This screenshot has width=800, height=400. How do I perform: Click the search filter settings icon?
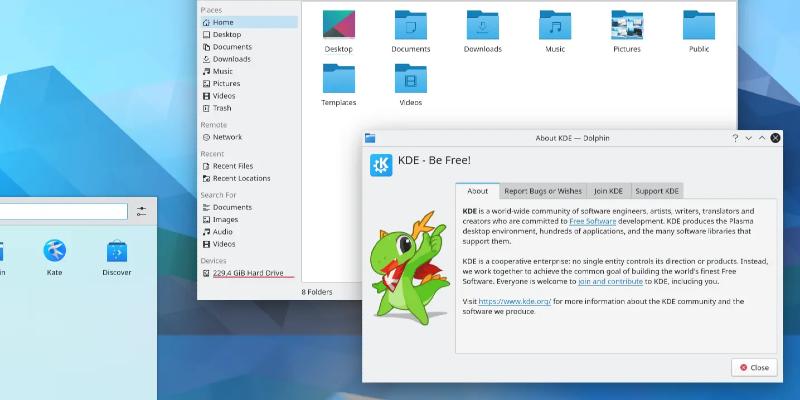(x=142, y=211)
